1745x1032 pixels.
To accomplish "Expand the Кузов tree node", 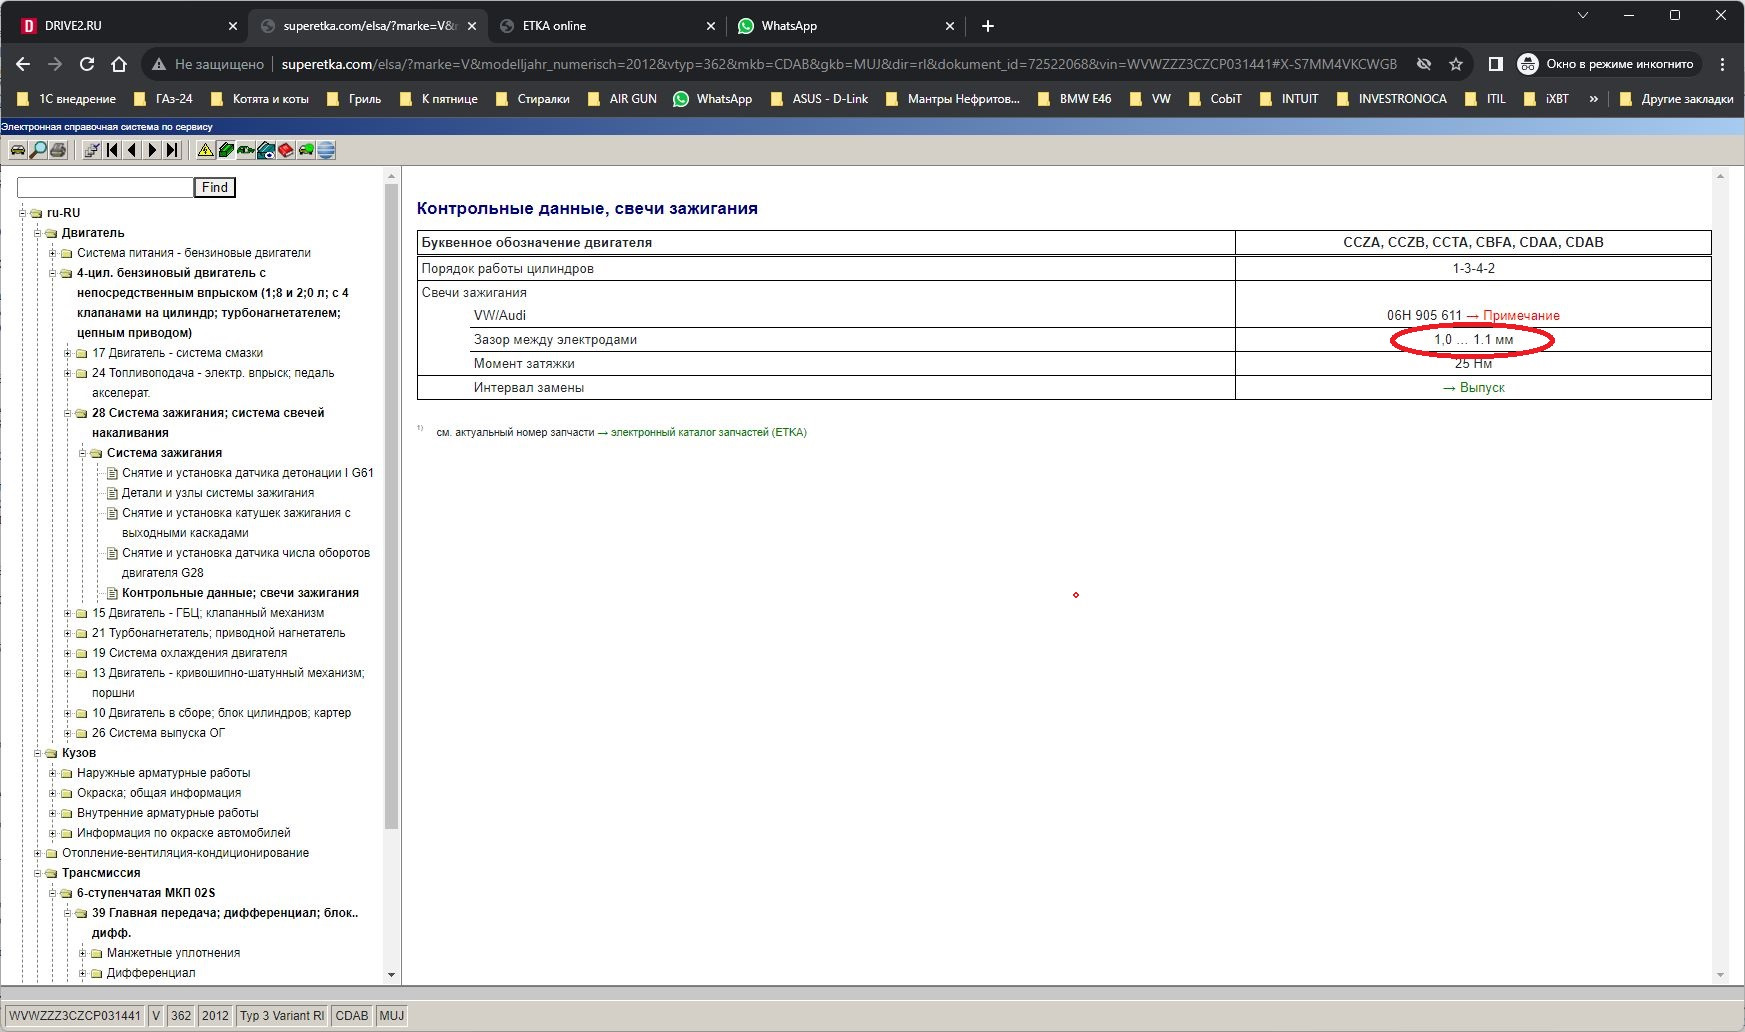I will coord(37,753).
